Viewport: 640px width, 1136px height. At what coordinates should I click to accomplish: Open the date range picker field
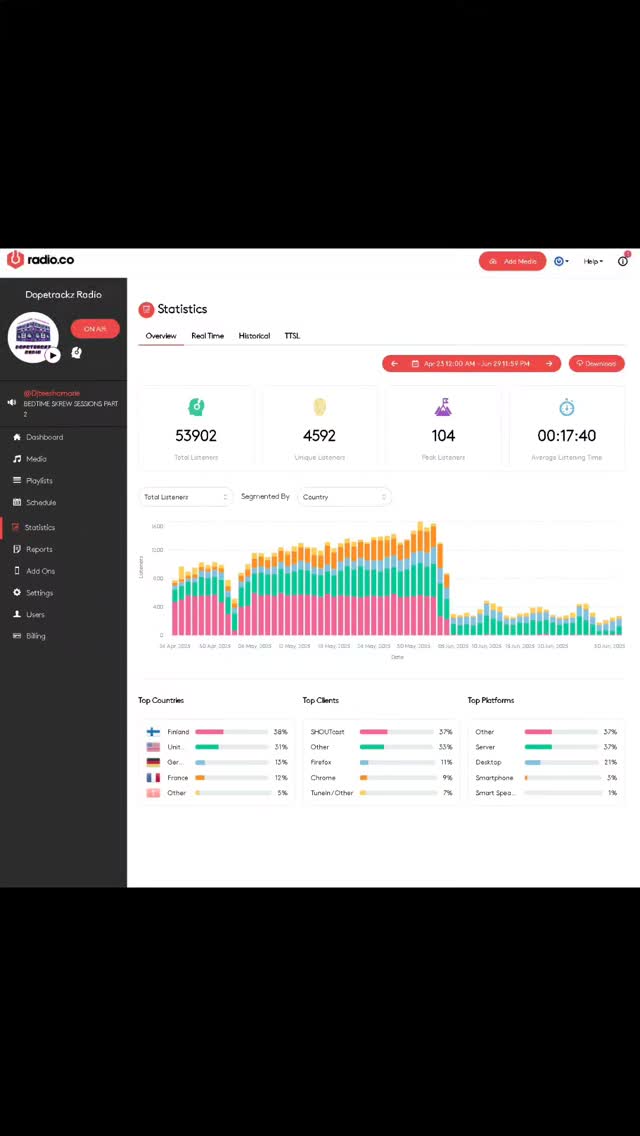click(x=471, y=364)
